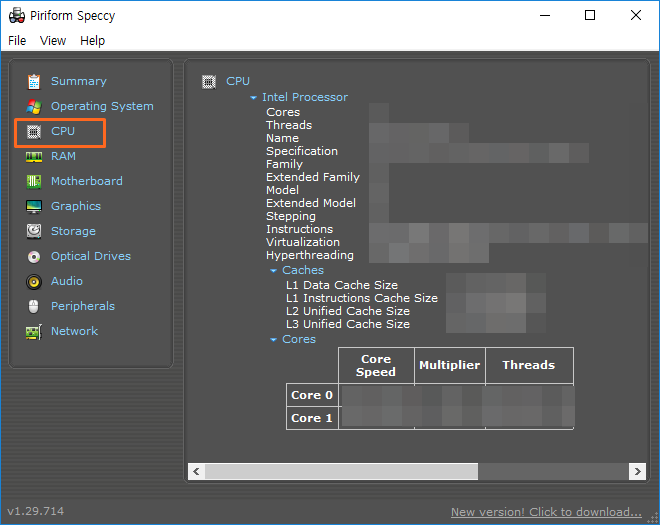Screen dimensions: 660x525
Task: Click the L3 Unified Cache Size label
Action: click(348, 325)
